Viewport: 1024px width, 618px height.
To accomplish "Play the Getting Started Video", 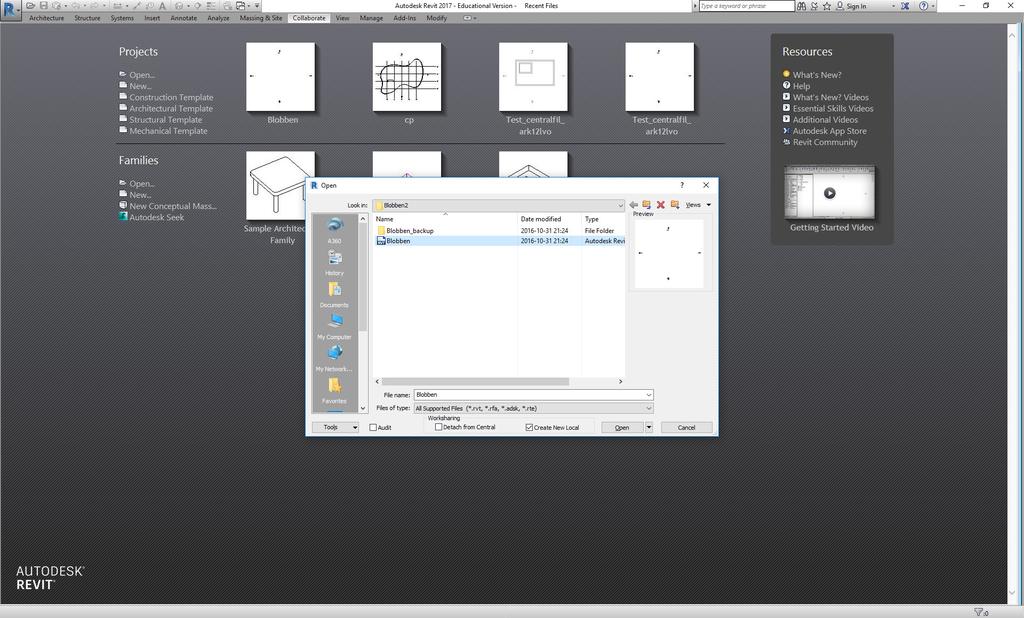I will coord(829,193).
